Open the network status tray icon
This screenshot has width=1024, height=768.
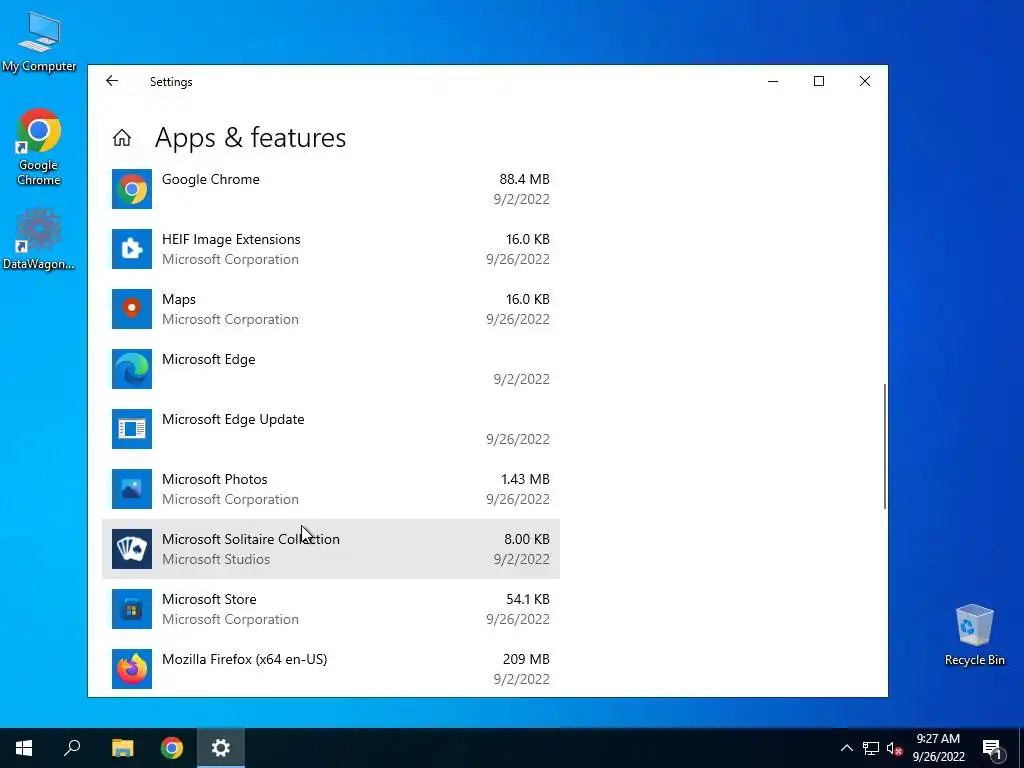point(871,748)
